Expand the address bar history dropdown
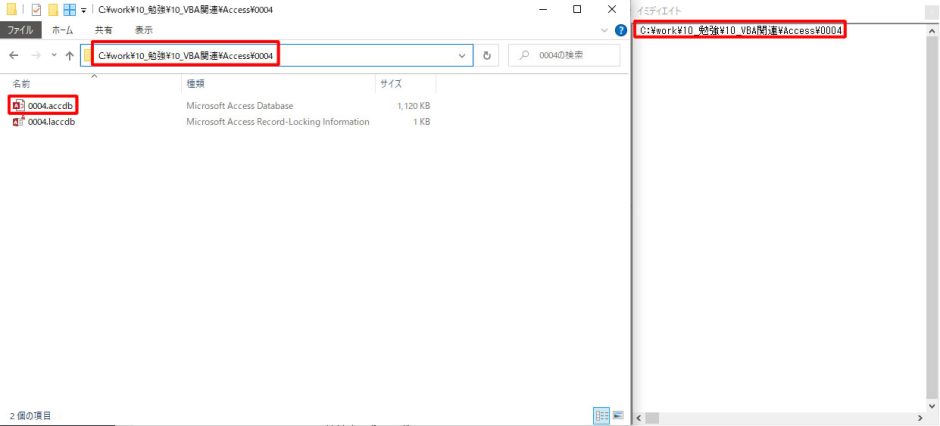940x426 pixels. coord(462,56)
